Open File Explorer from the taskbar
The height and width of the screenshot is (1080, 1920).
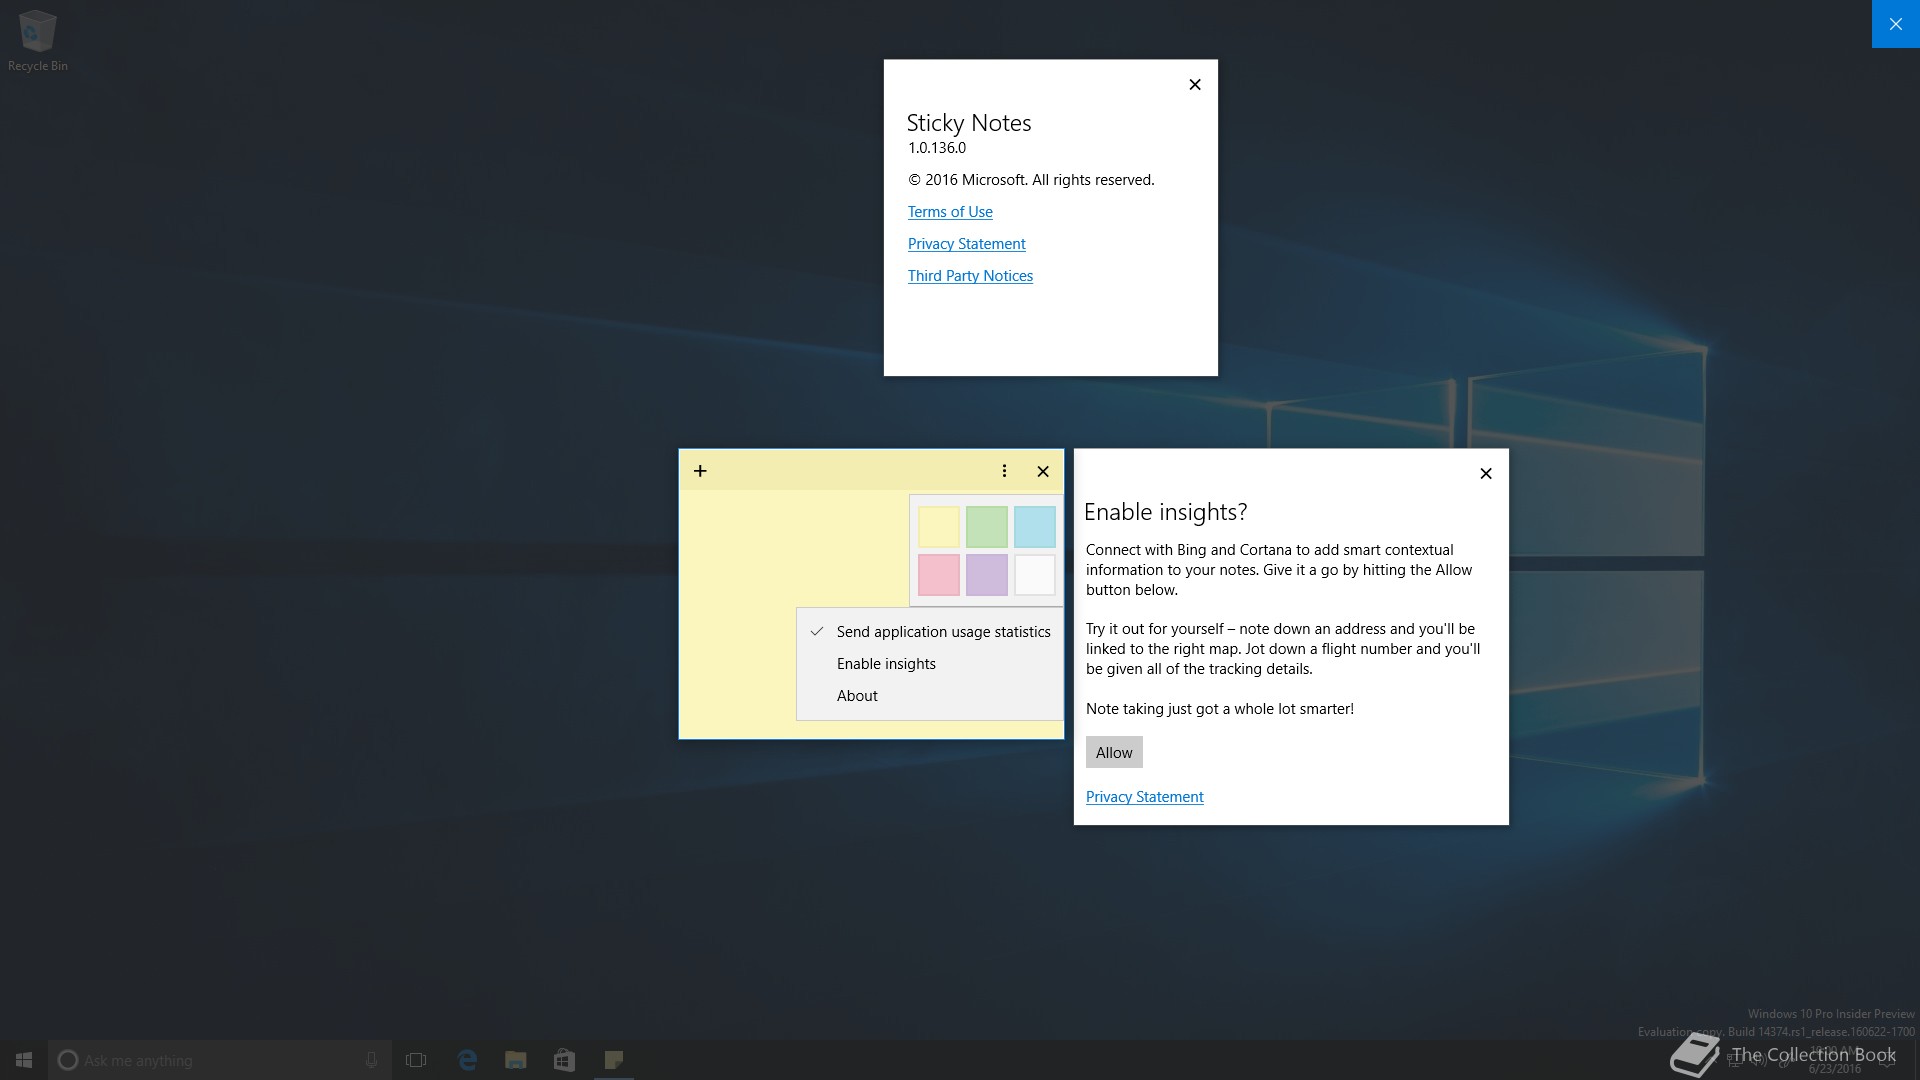516,1060
